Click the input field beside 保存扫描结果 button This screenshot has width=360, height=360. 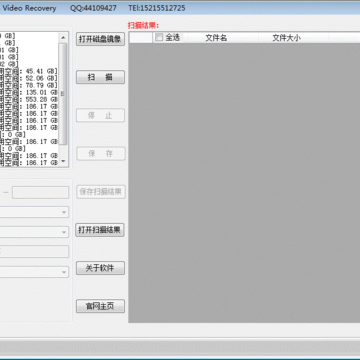40,192
